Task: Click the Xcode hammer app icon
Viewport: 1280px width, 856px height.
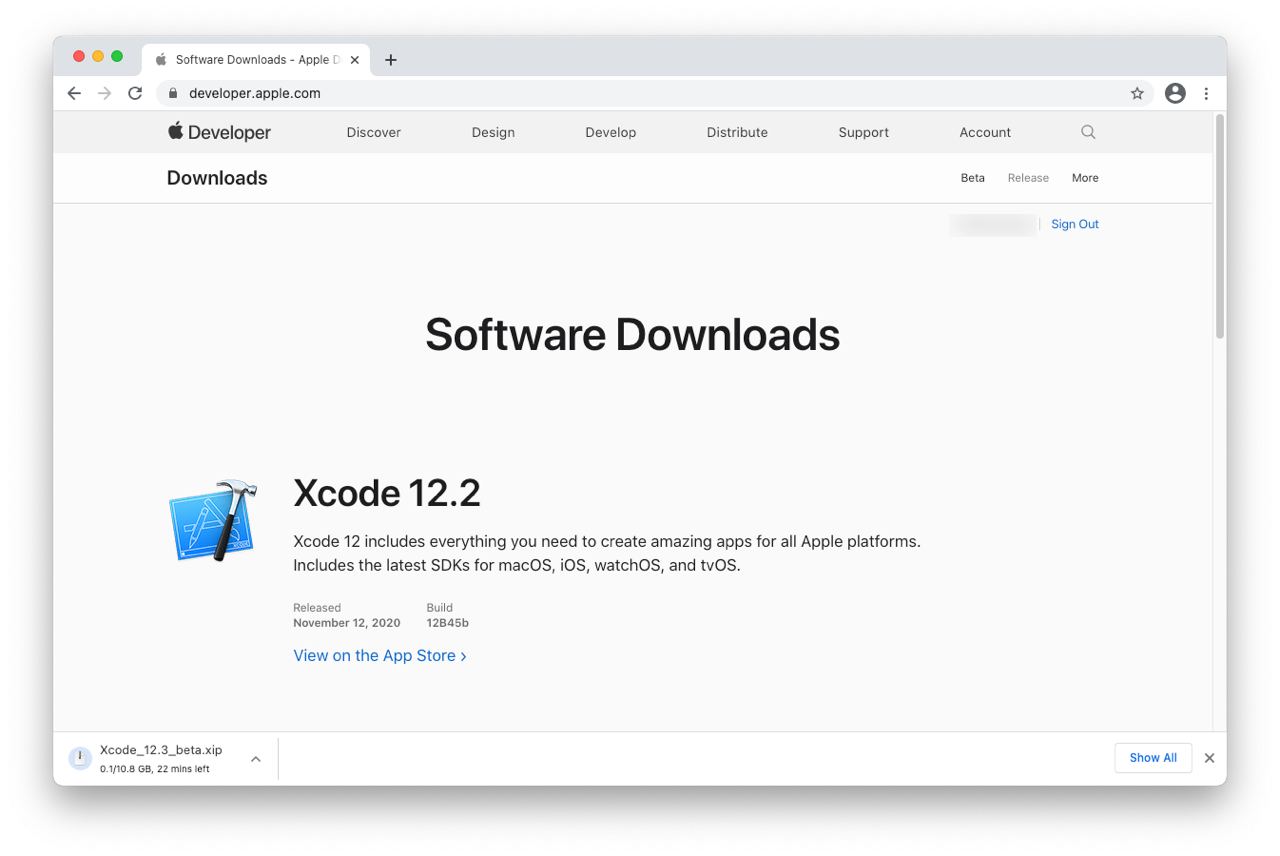Action: click(213, 520)
